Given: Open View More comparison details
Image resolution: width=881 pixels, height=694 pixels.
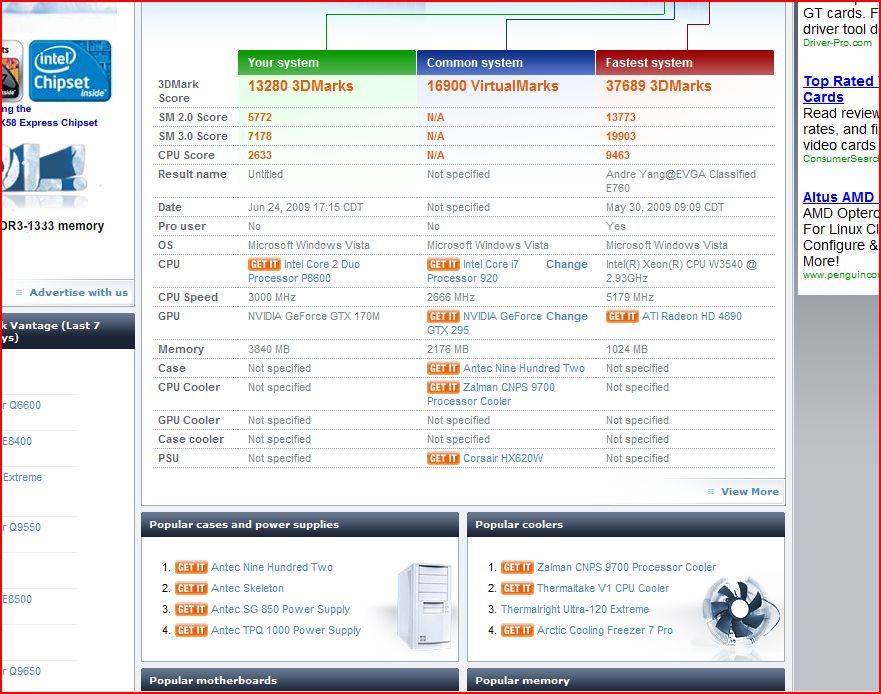Looking at the screenshot, I should coord(750,491).
